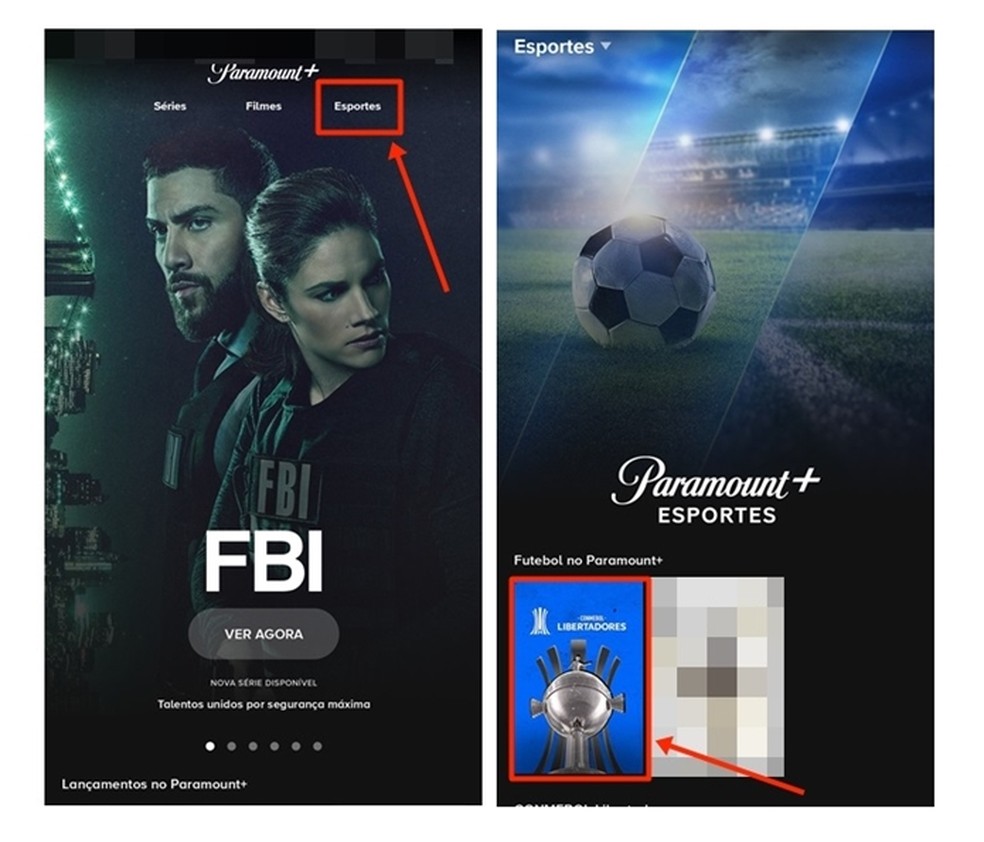Expand the Esportes dropdown arrow

(x=606, y=46)
